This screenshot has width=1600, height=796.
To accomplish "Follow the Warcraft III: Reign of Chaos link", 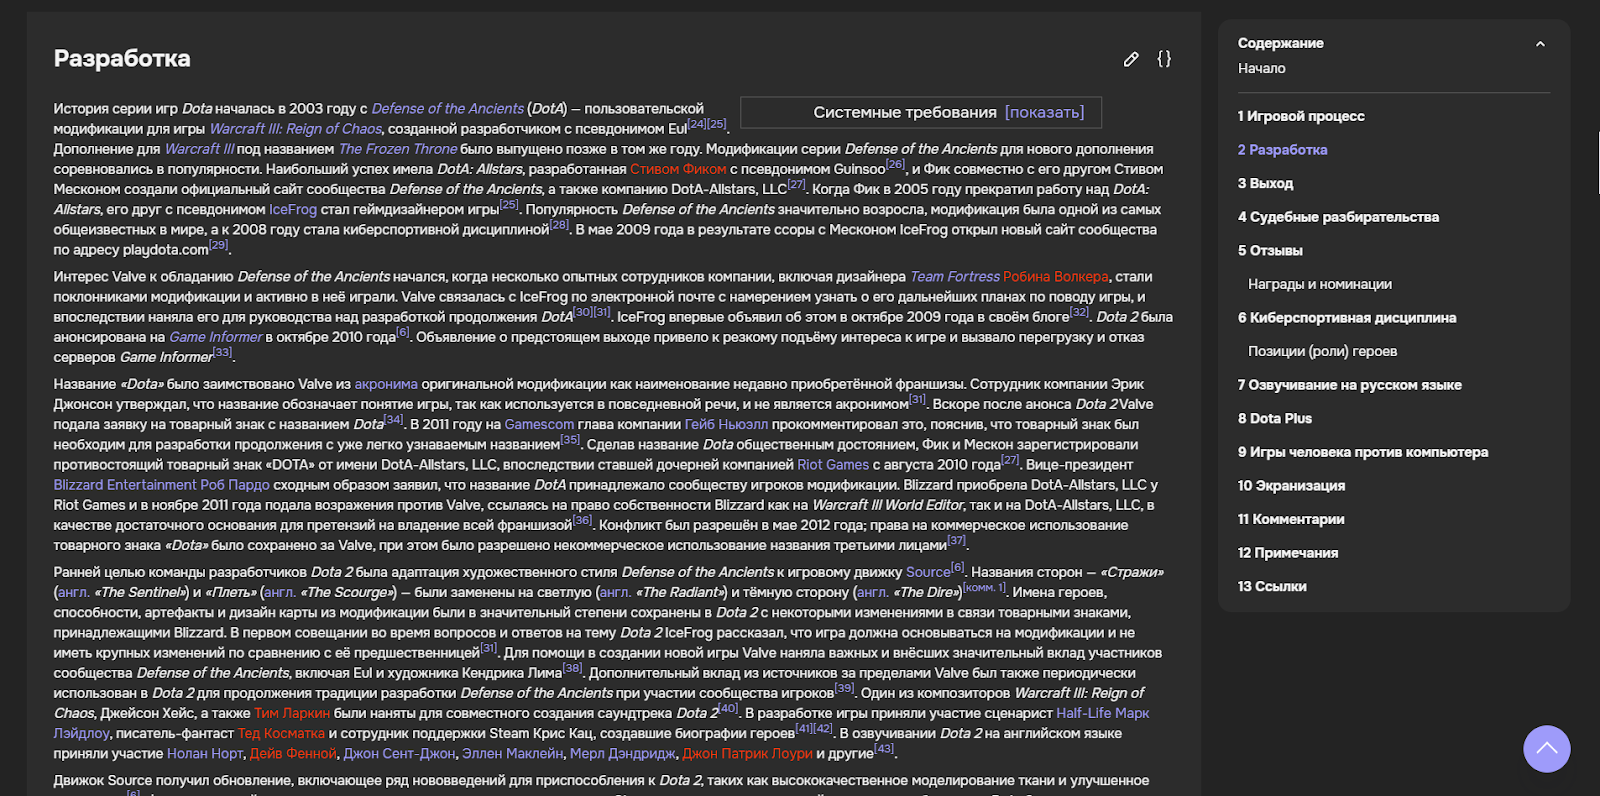I will pos(296,129).
